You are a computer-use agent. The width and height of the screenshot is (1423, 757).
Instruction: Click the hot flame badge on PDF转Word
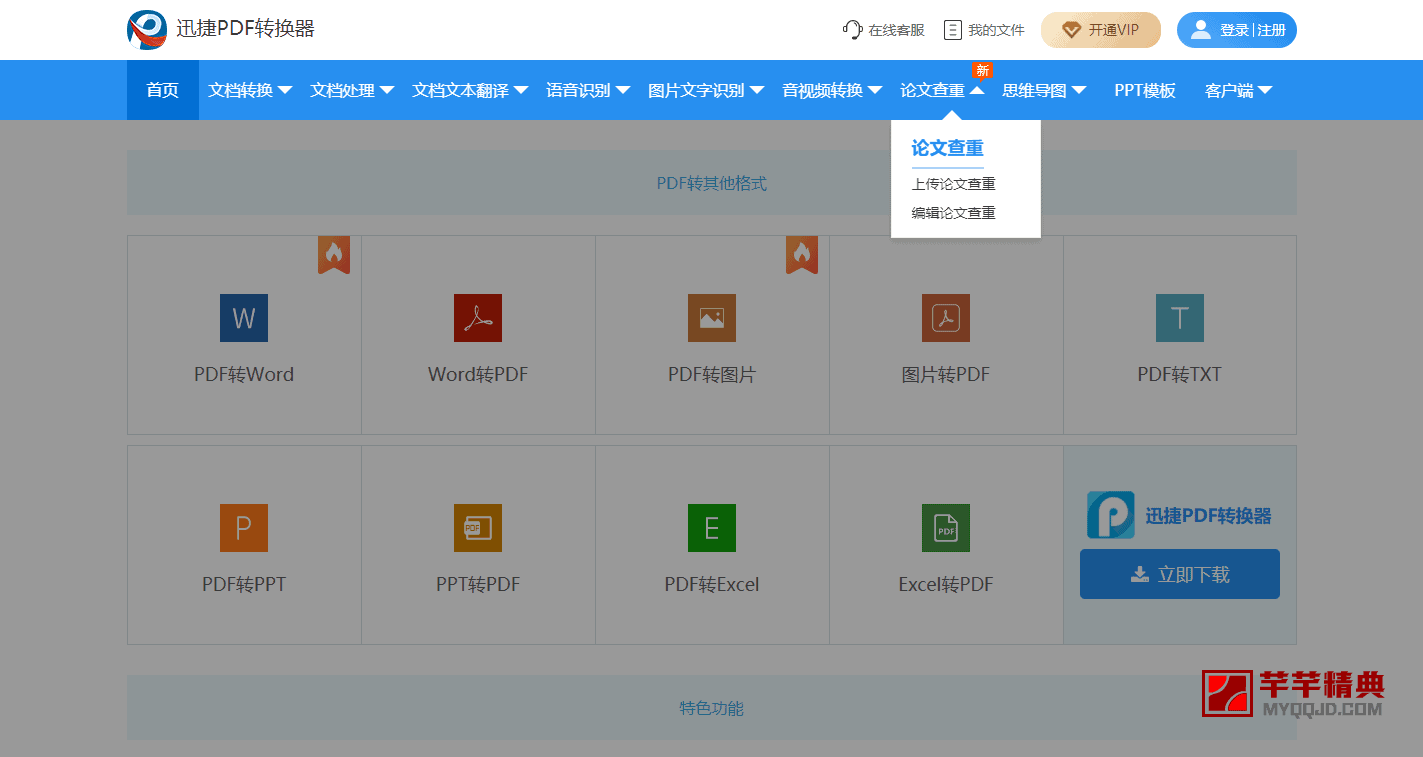click(334, 255)
